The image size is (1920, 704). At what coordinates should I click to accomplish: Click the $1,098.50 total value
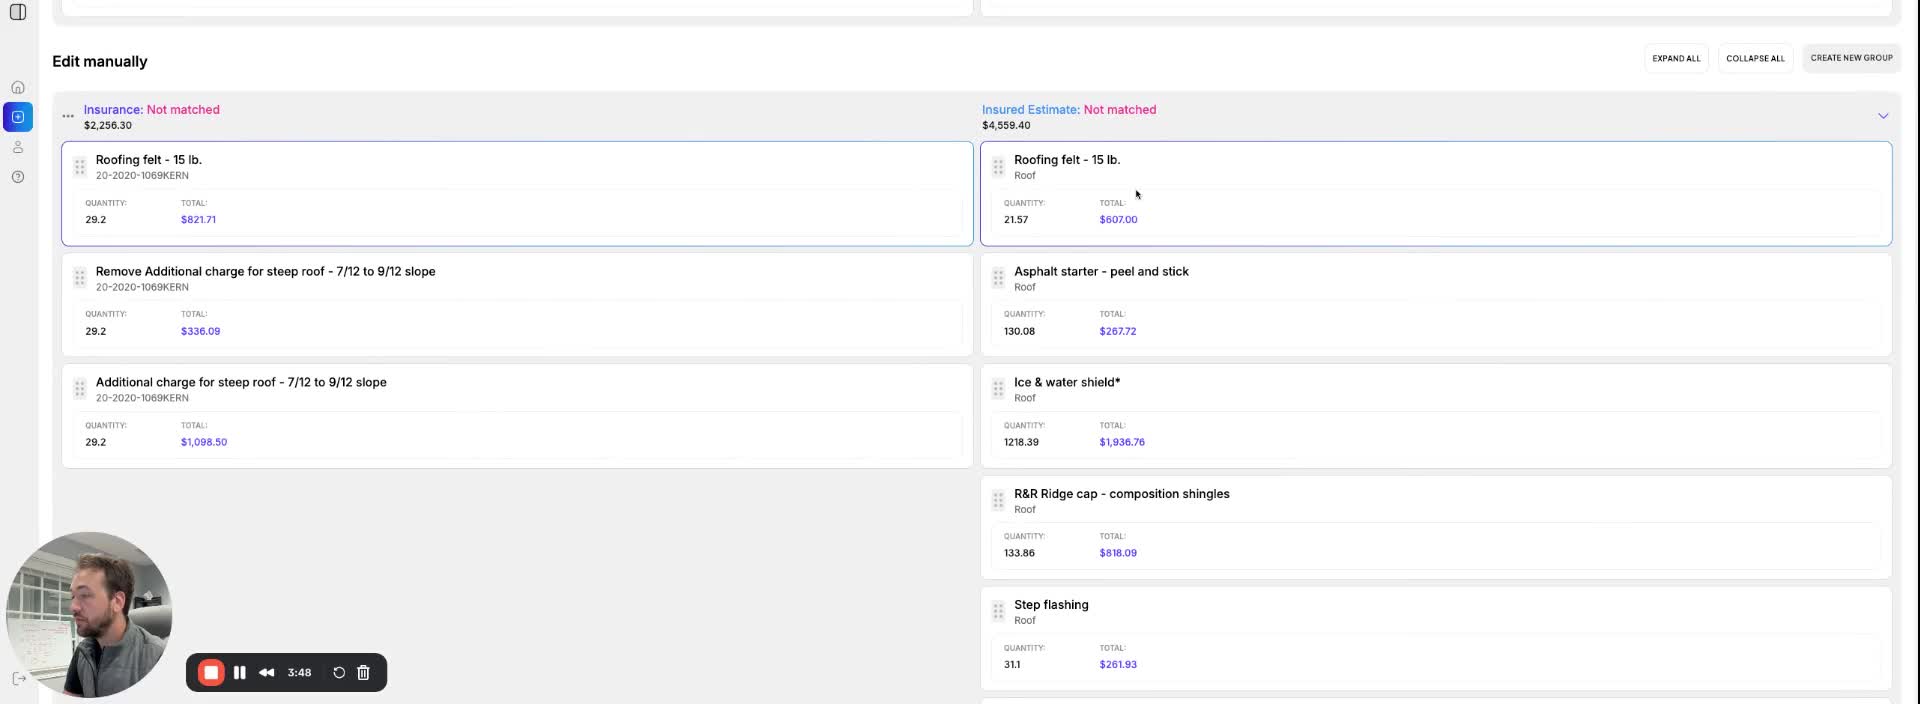pos(204,442)
